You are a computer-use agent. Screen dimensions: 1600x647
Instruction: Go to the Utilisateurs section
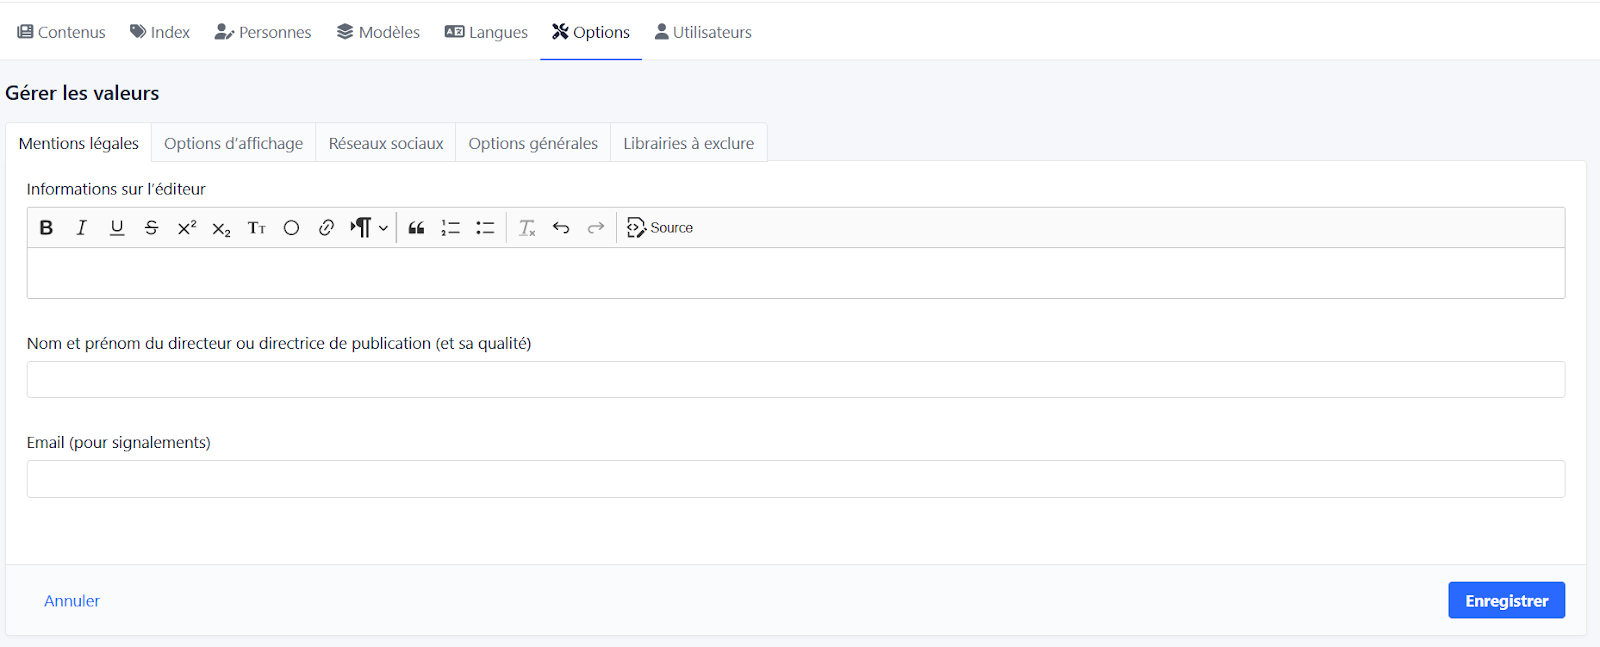(703, 32)
